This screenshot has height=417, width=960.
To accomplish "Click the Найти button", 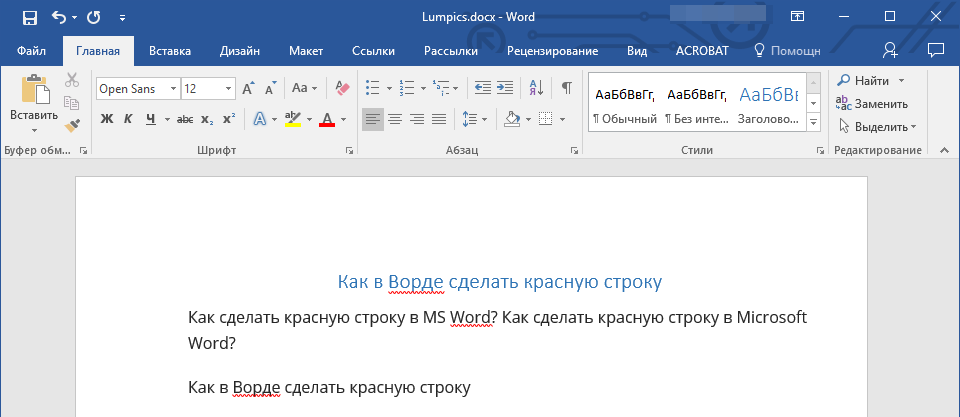I will pos(872,80).
